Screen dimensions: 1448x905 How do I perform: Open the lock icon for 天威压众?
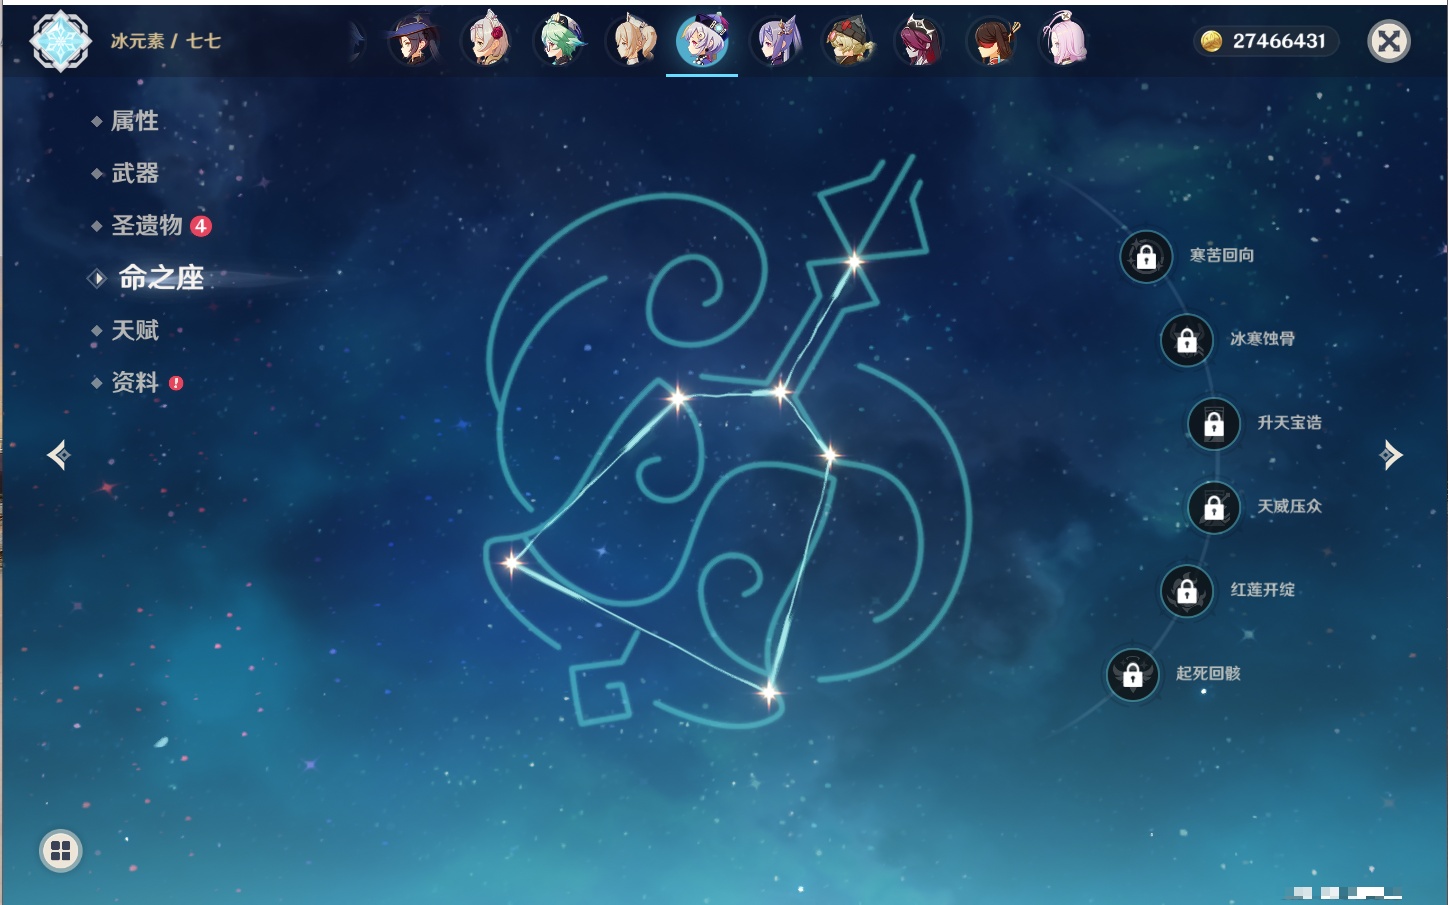pyautogui.click(x=1214, y=508)
